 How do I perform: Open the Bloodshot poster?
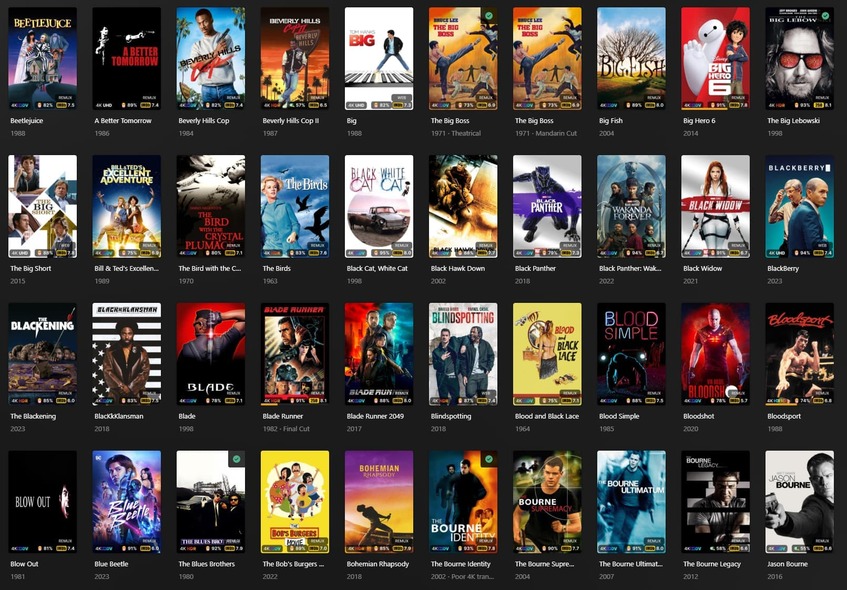[716, 354]
